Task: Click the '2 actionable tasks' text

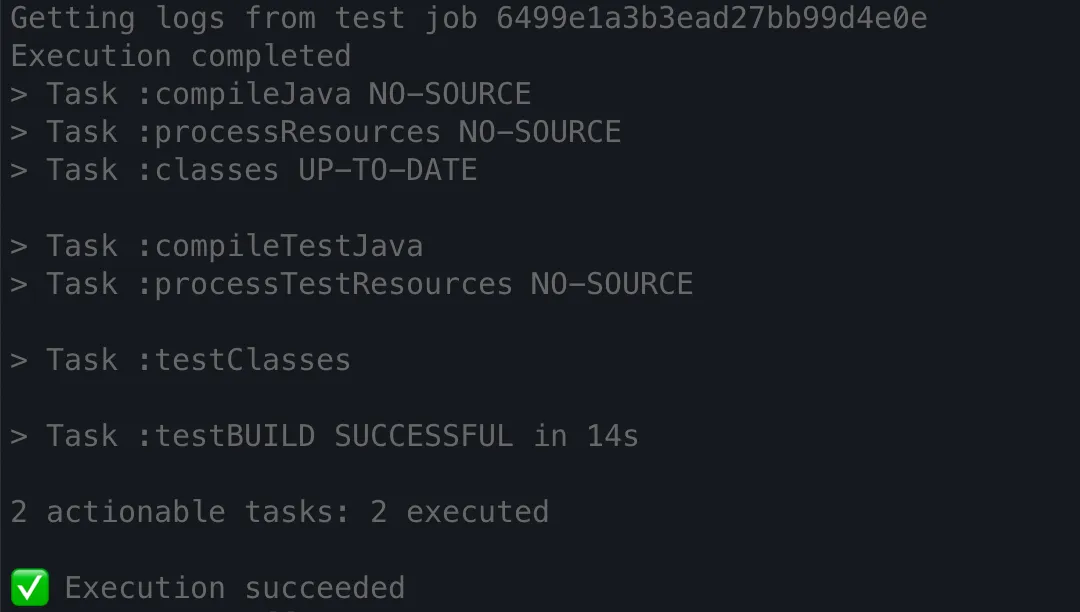Action: (x=180, y=511)
